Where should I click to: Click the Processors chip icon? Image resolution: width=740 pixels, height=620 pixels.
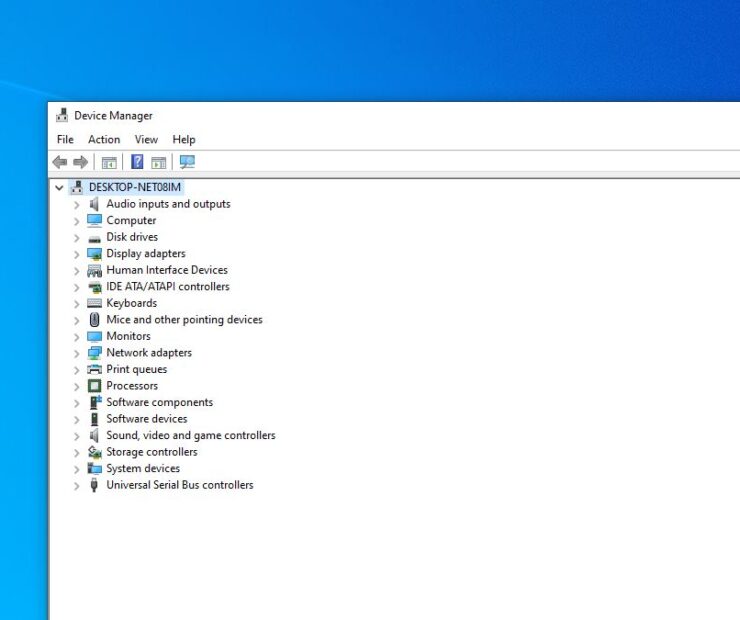tap(94, 386)
